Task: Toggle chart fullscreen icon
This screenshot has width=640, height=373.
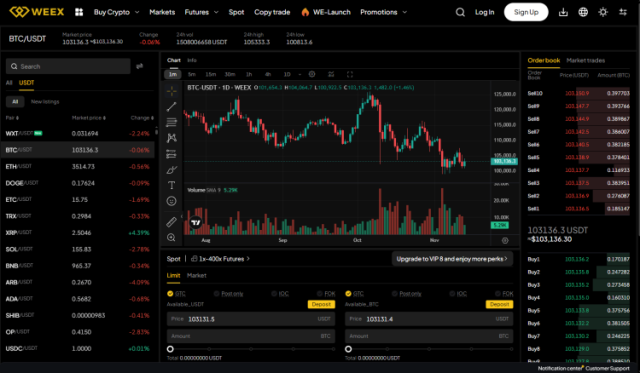Action: [x=350, y=74]
